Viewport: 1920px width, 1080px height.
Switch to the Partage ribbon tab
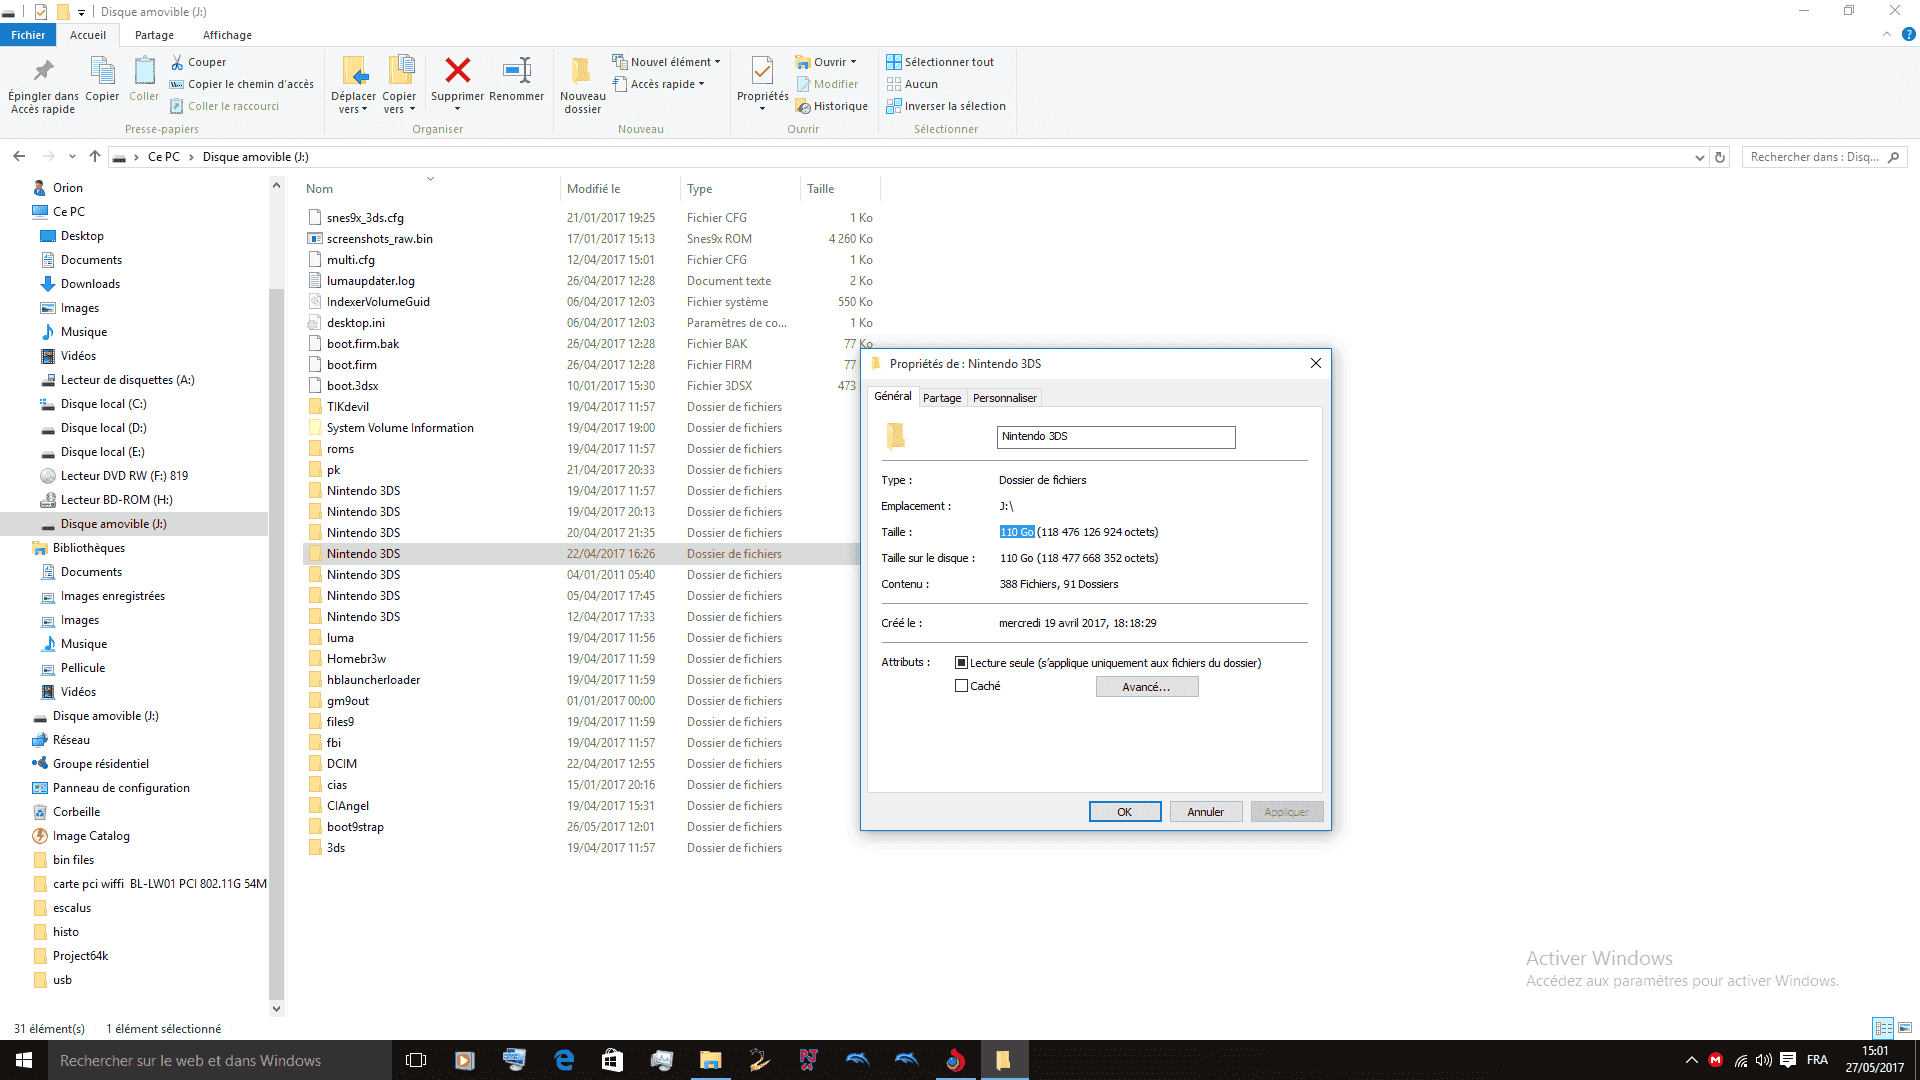tap(154, 35)
